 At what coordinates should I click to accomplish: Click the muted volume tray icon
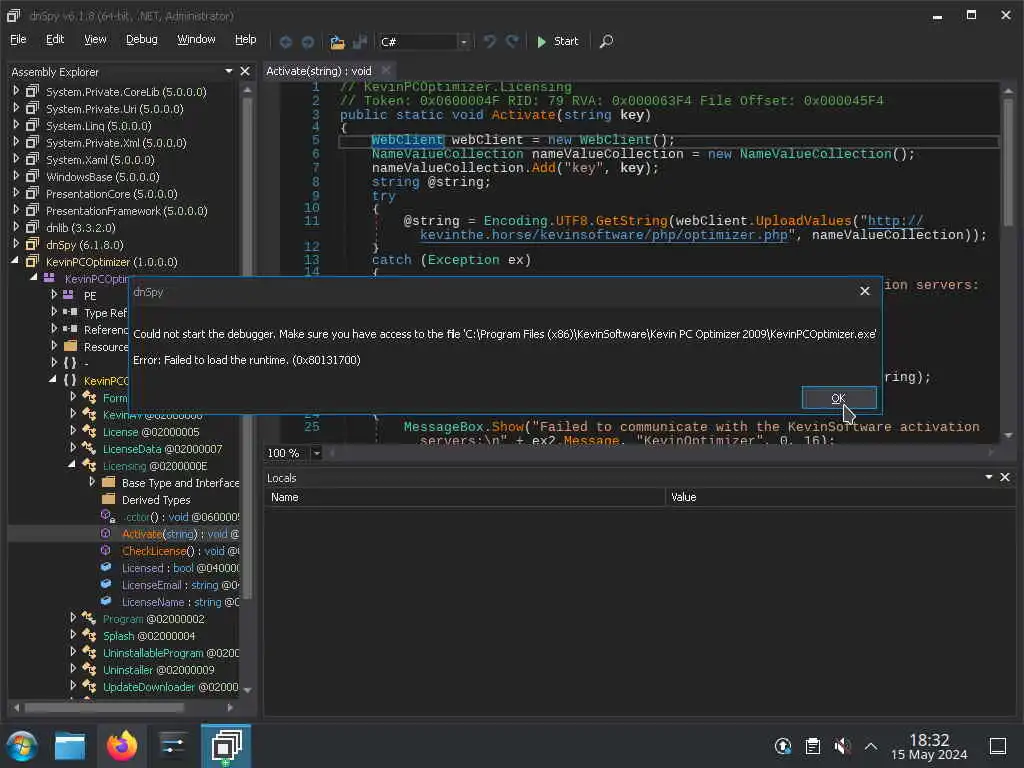[x=842, y=746]
